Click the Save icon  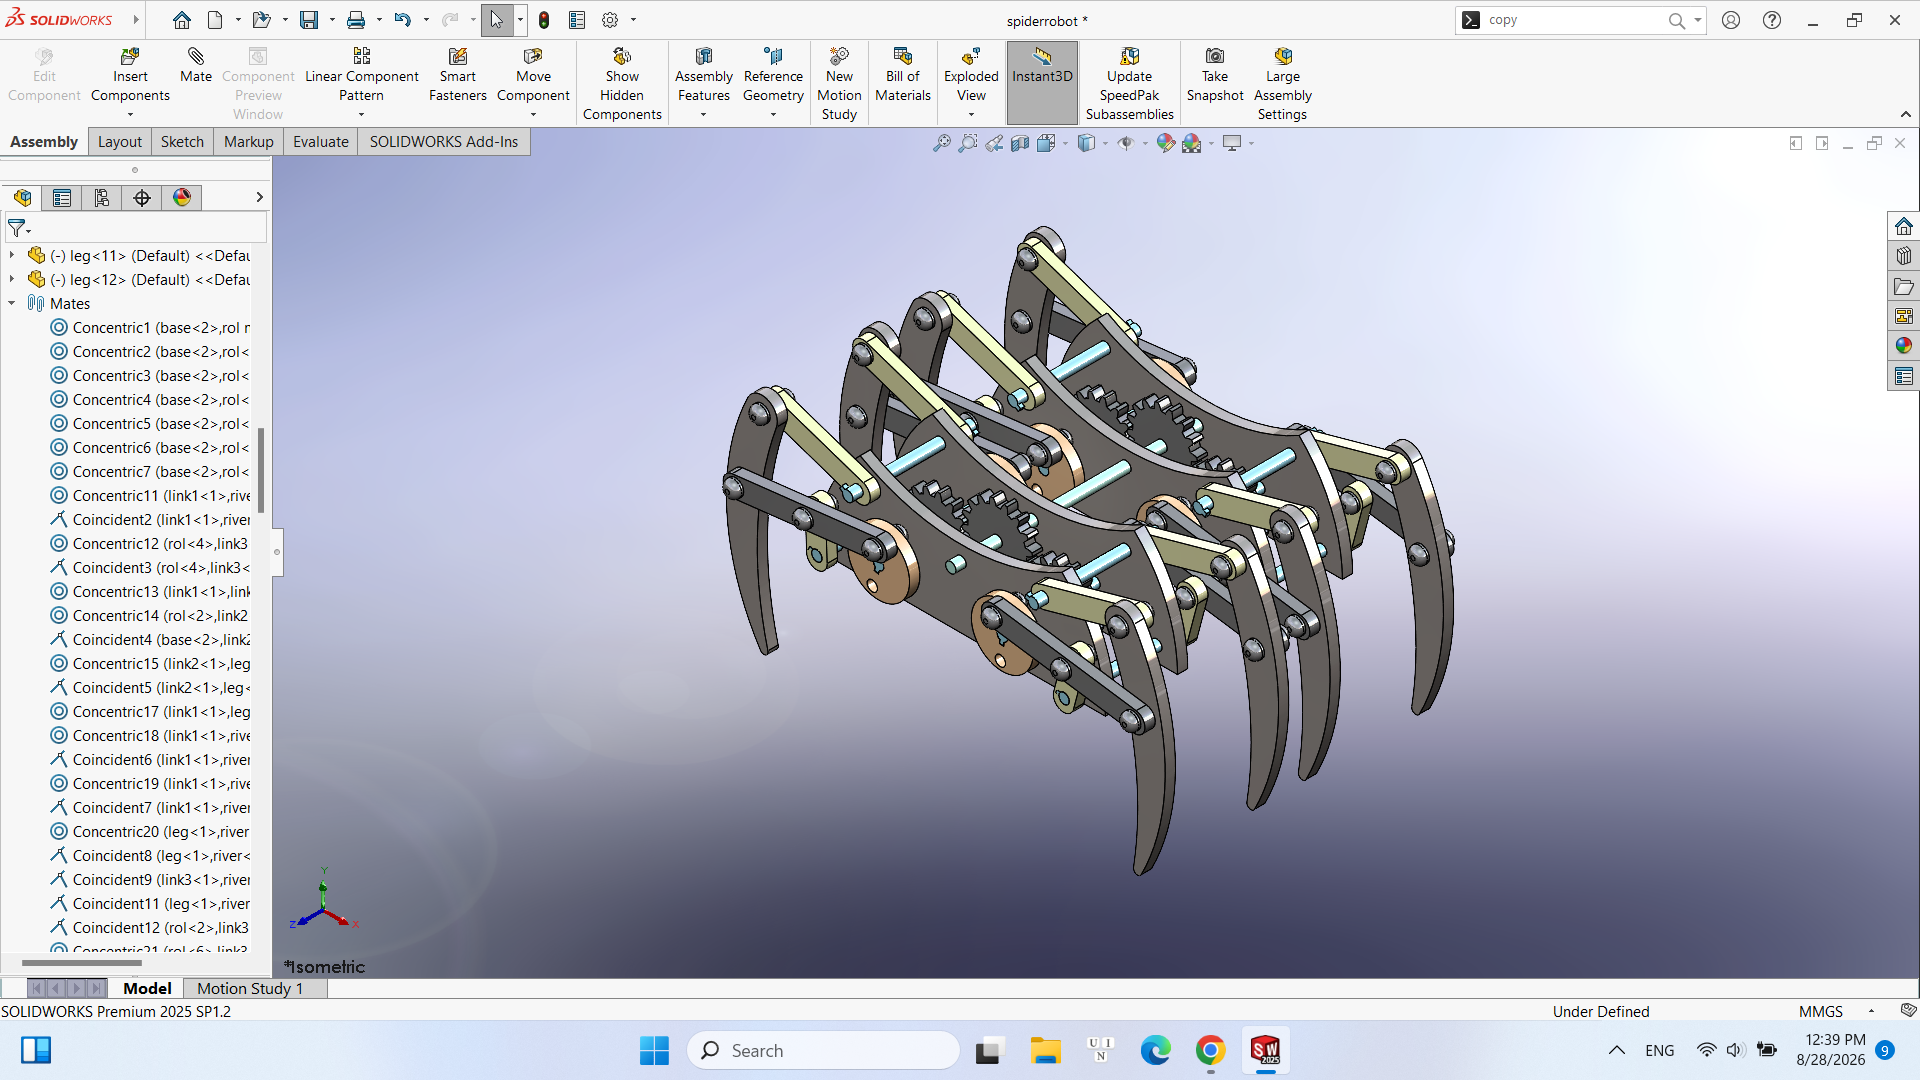(x=309, y=20)
